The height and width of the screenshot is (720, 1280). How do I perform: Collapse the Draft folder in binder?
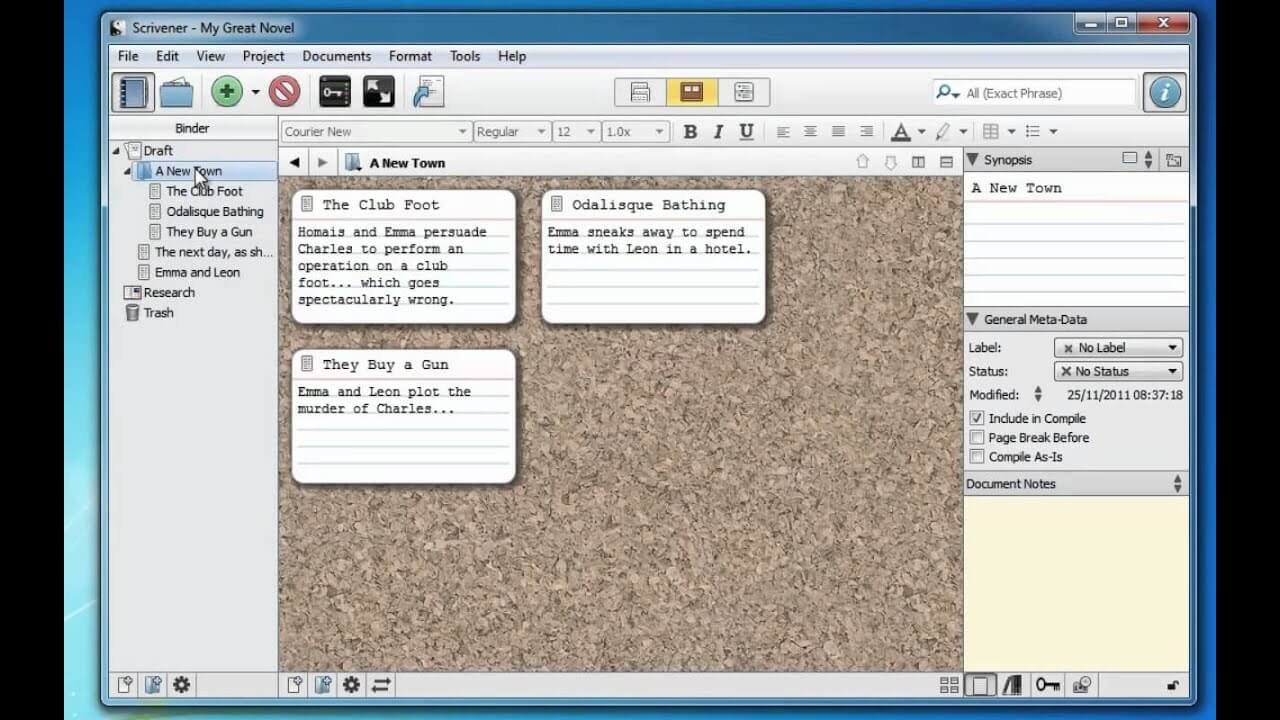116,151
